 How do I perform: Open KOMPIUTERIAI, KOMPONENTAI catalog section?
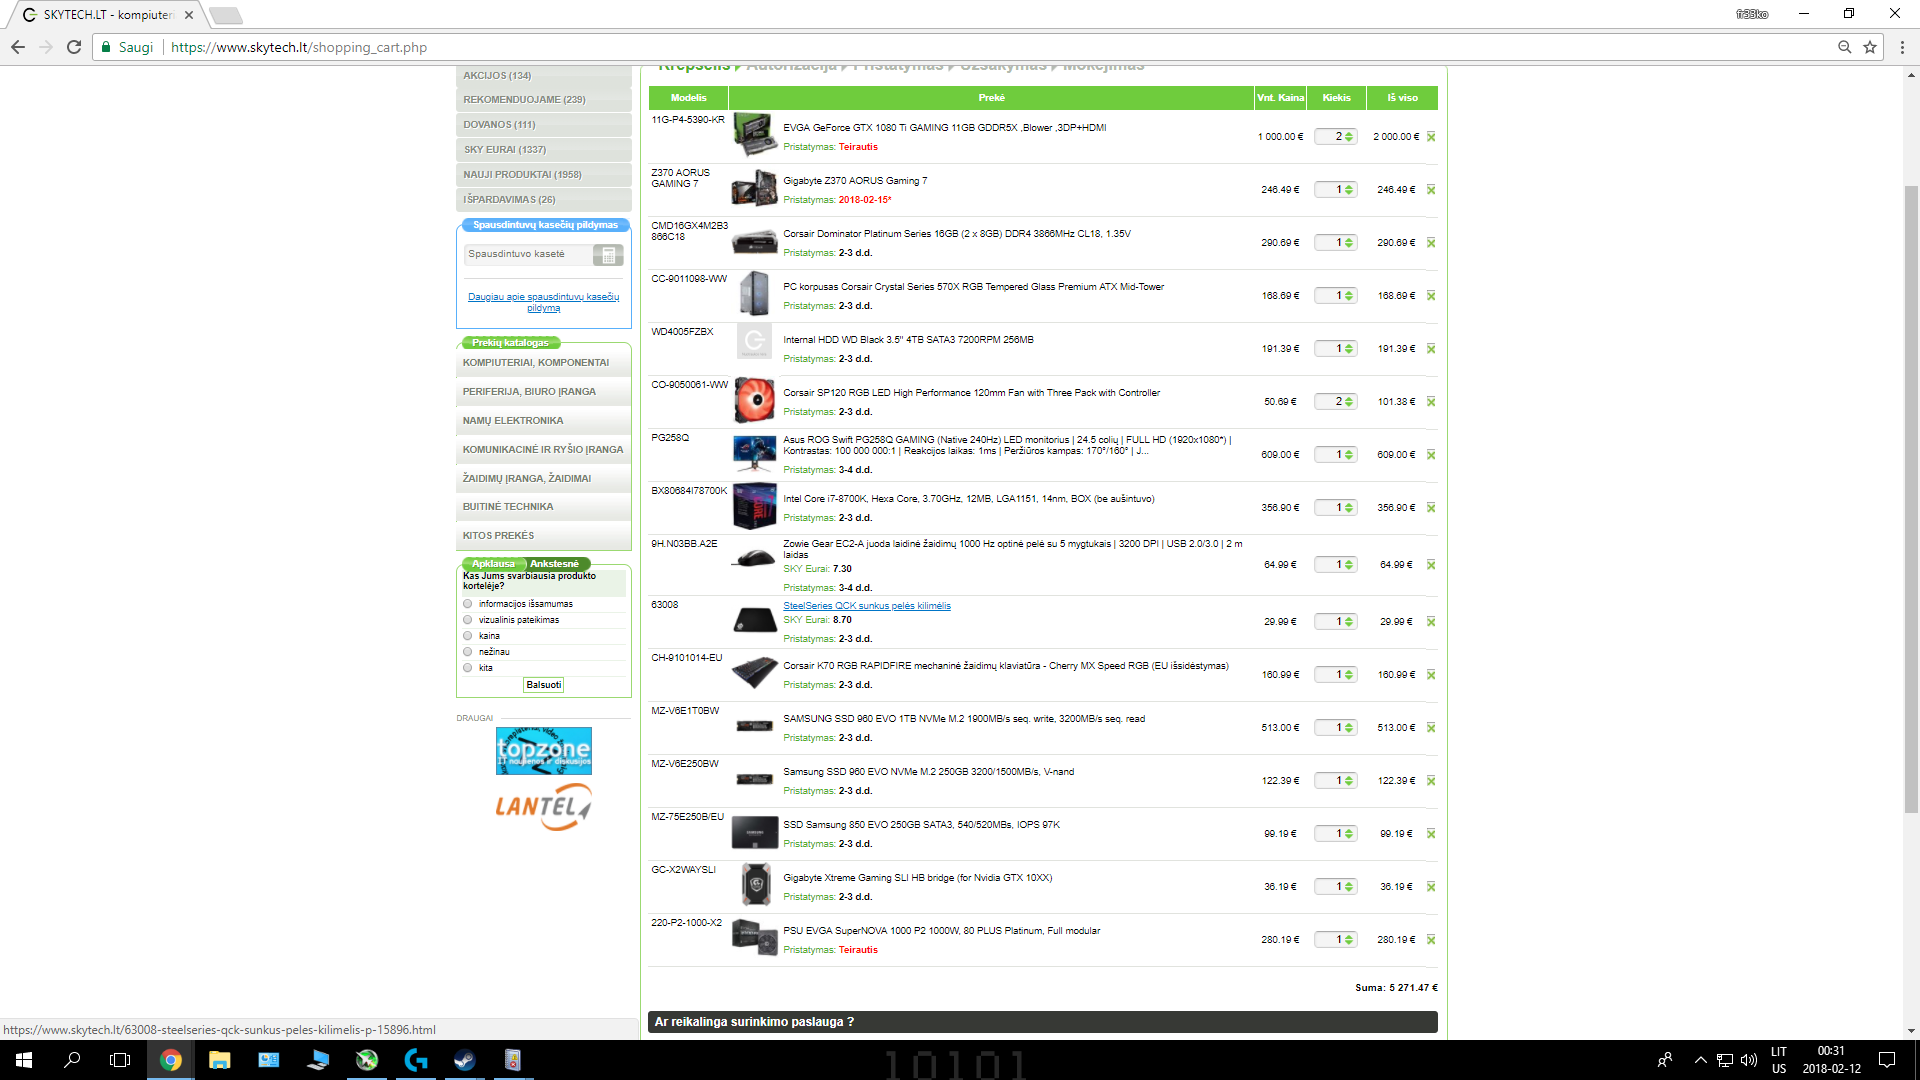tap(544, 363)
